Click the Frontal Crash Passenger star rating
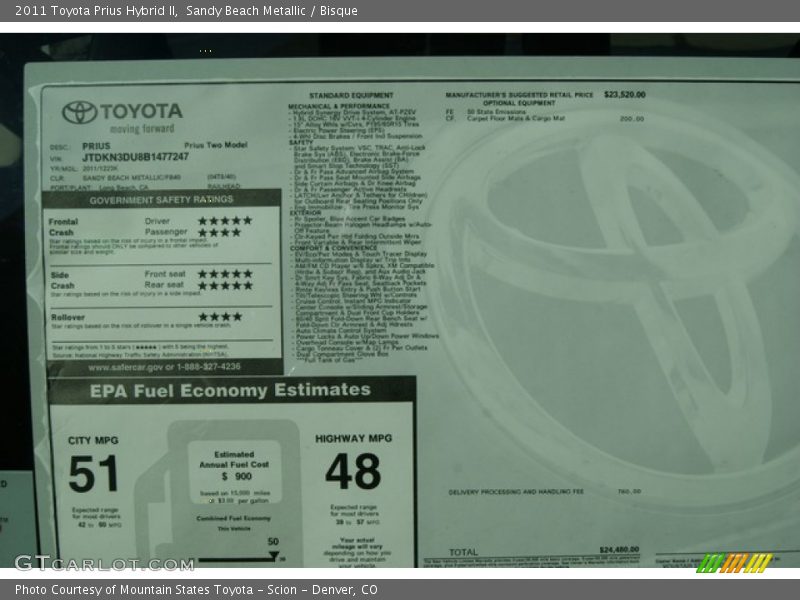The width and height of the screenshot is (800, 600). pos(218,233)
